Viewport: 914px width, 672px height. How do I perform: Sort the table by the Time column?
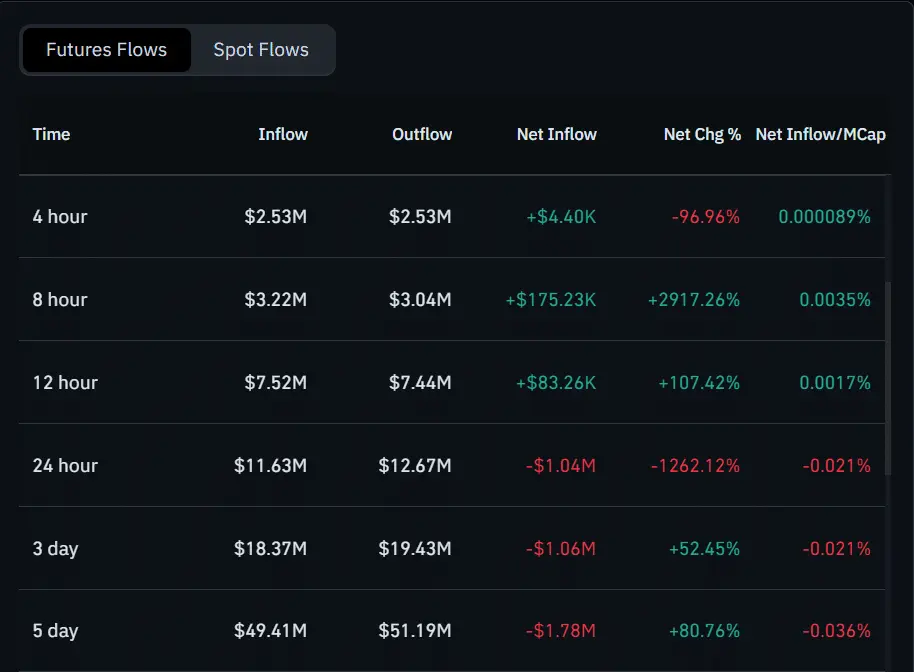(x=51, y=134)
